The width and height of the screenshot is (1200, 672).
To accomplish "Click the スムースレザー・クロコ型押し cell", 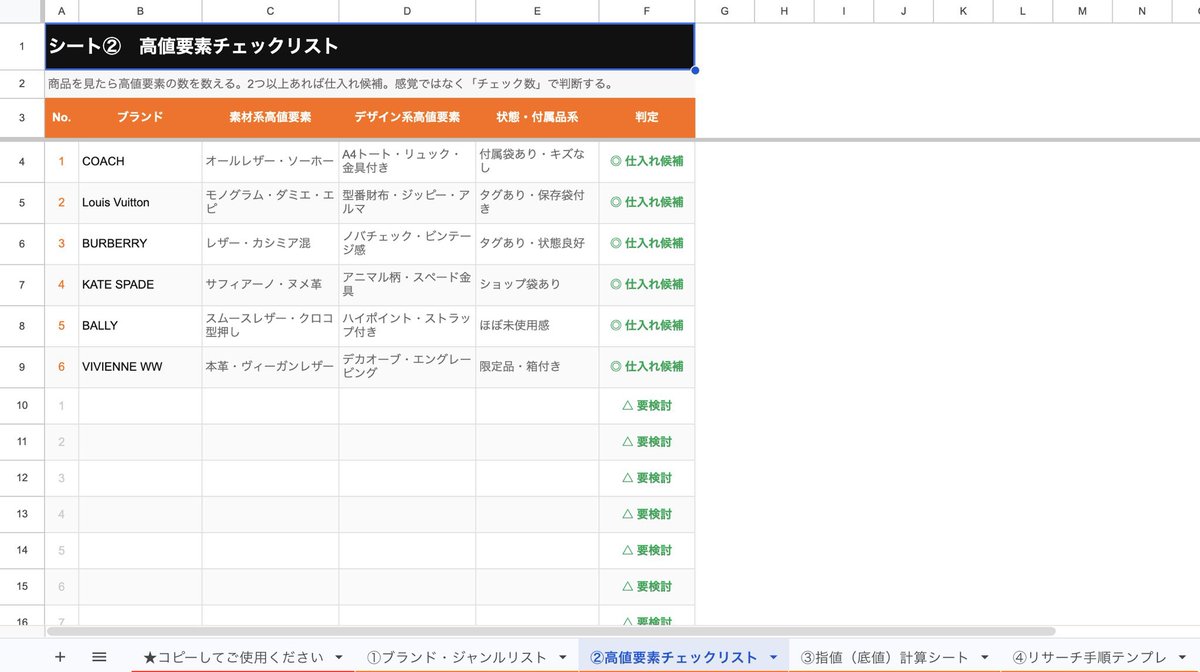I will pyautogui.click(x=270, y=325).
